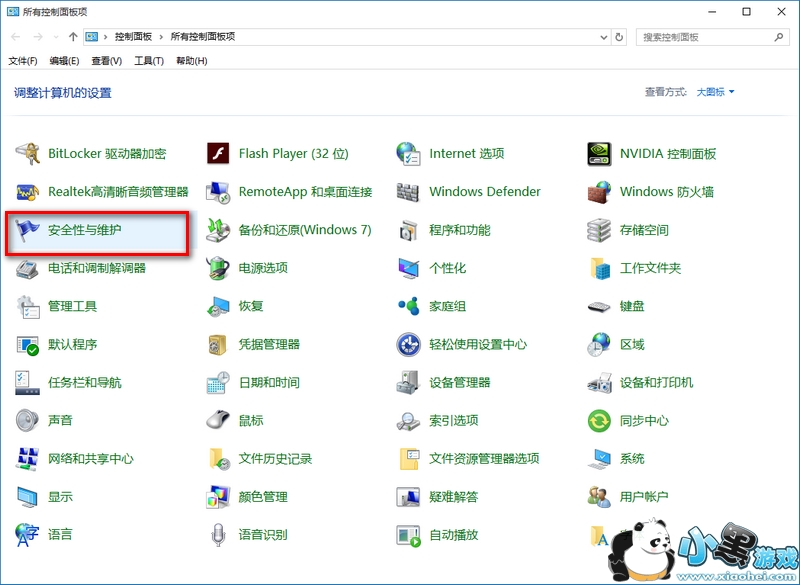Click the 搜索控制面板 search box
Screen dimensions: 800x585
click(712, 37)
